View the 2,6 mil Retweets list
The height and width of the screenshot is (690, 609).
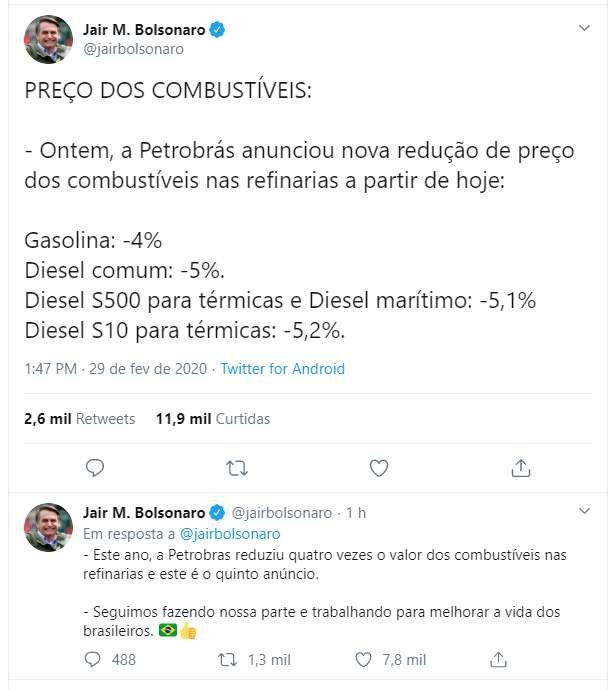[79, 419]
